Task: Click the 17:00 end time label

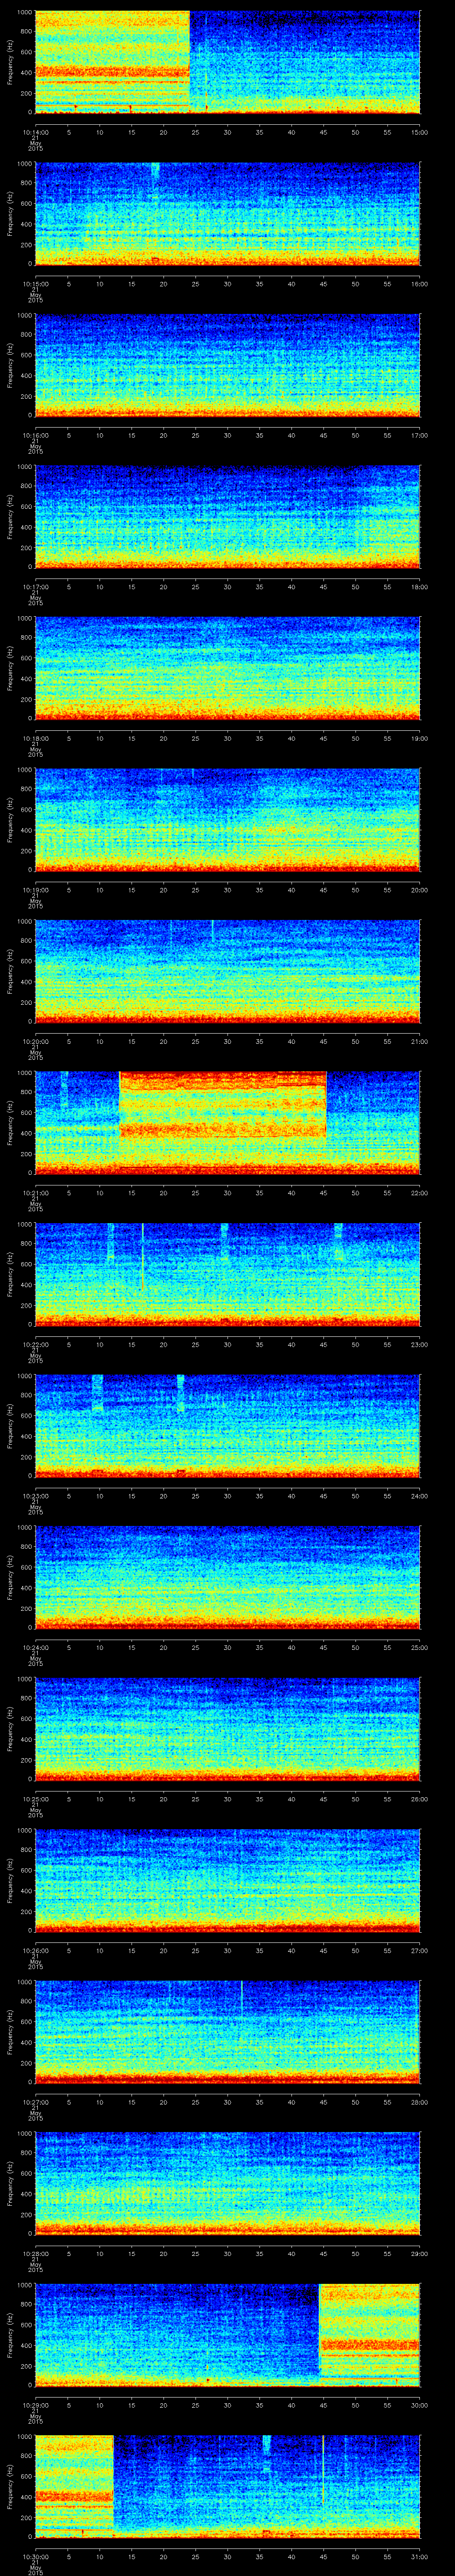Action: (420, 435)
